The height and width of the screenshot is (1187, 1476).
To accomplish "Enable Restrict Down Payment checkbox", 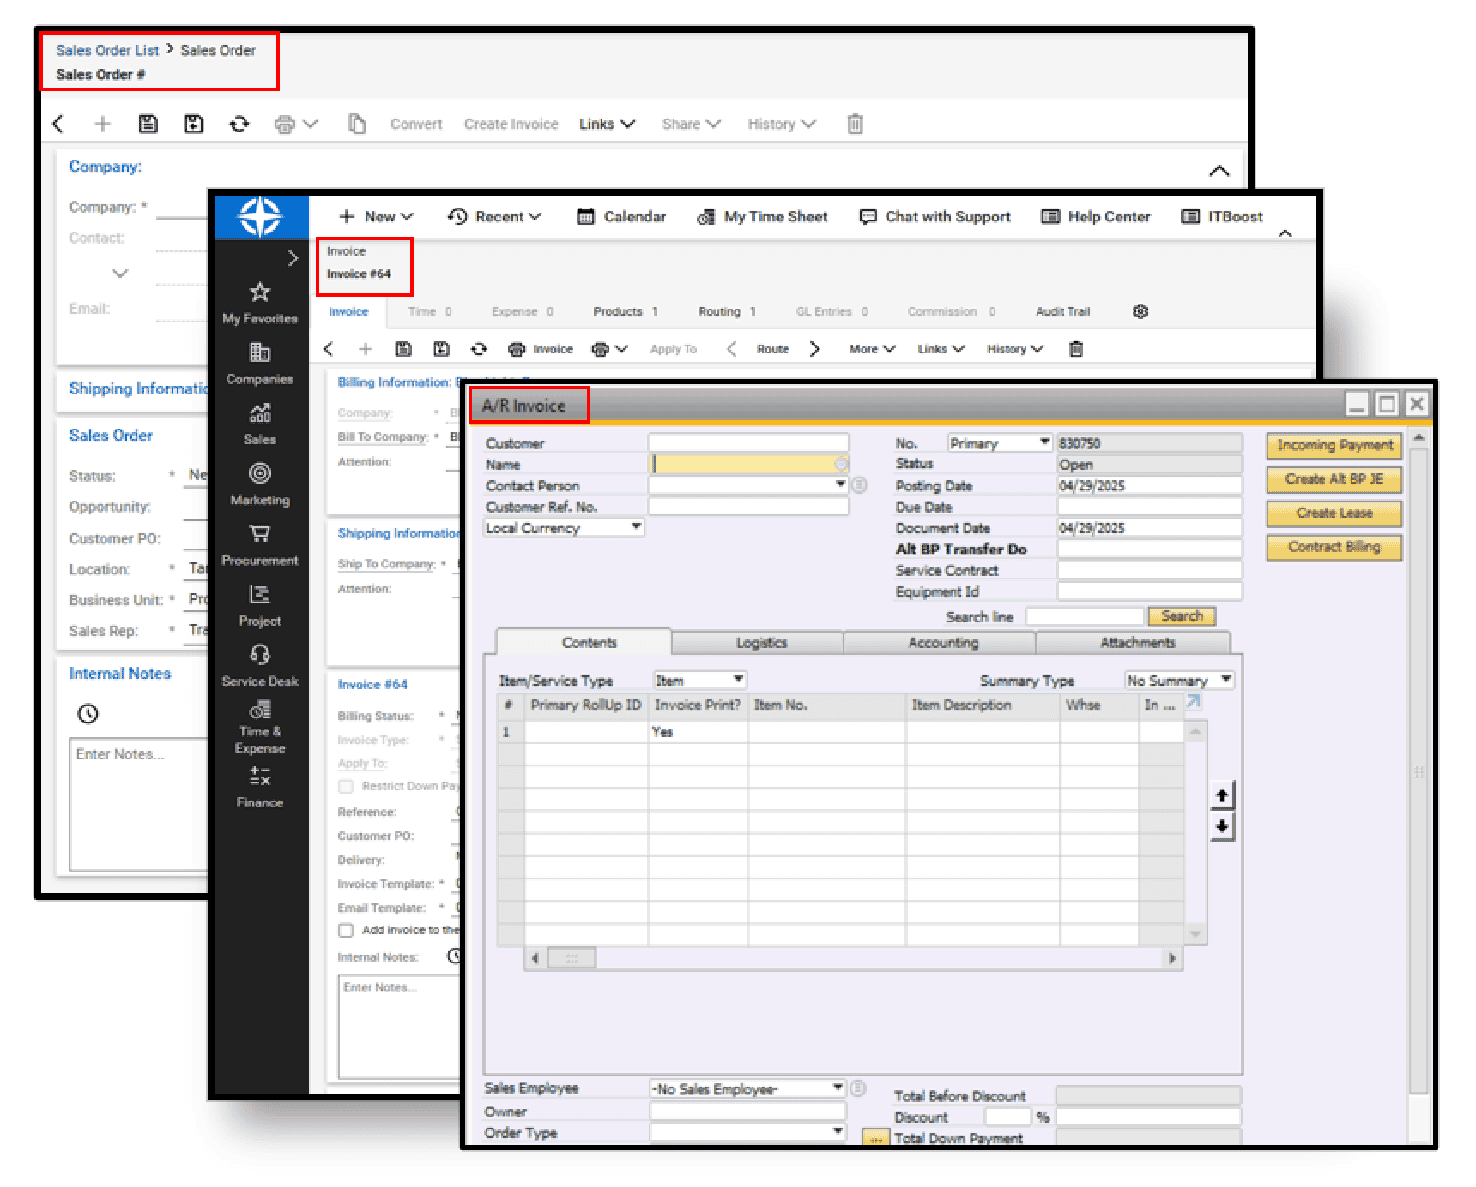I will tap(346, 787).
